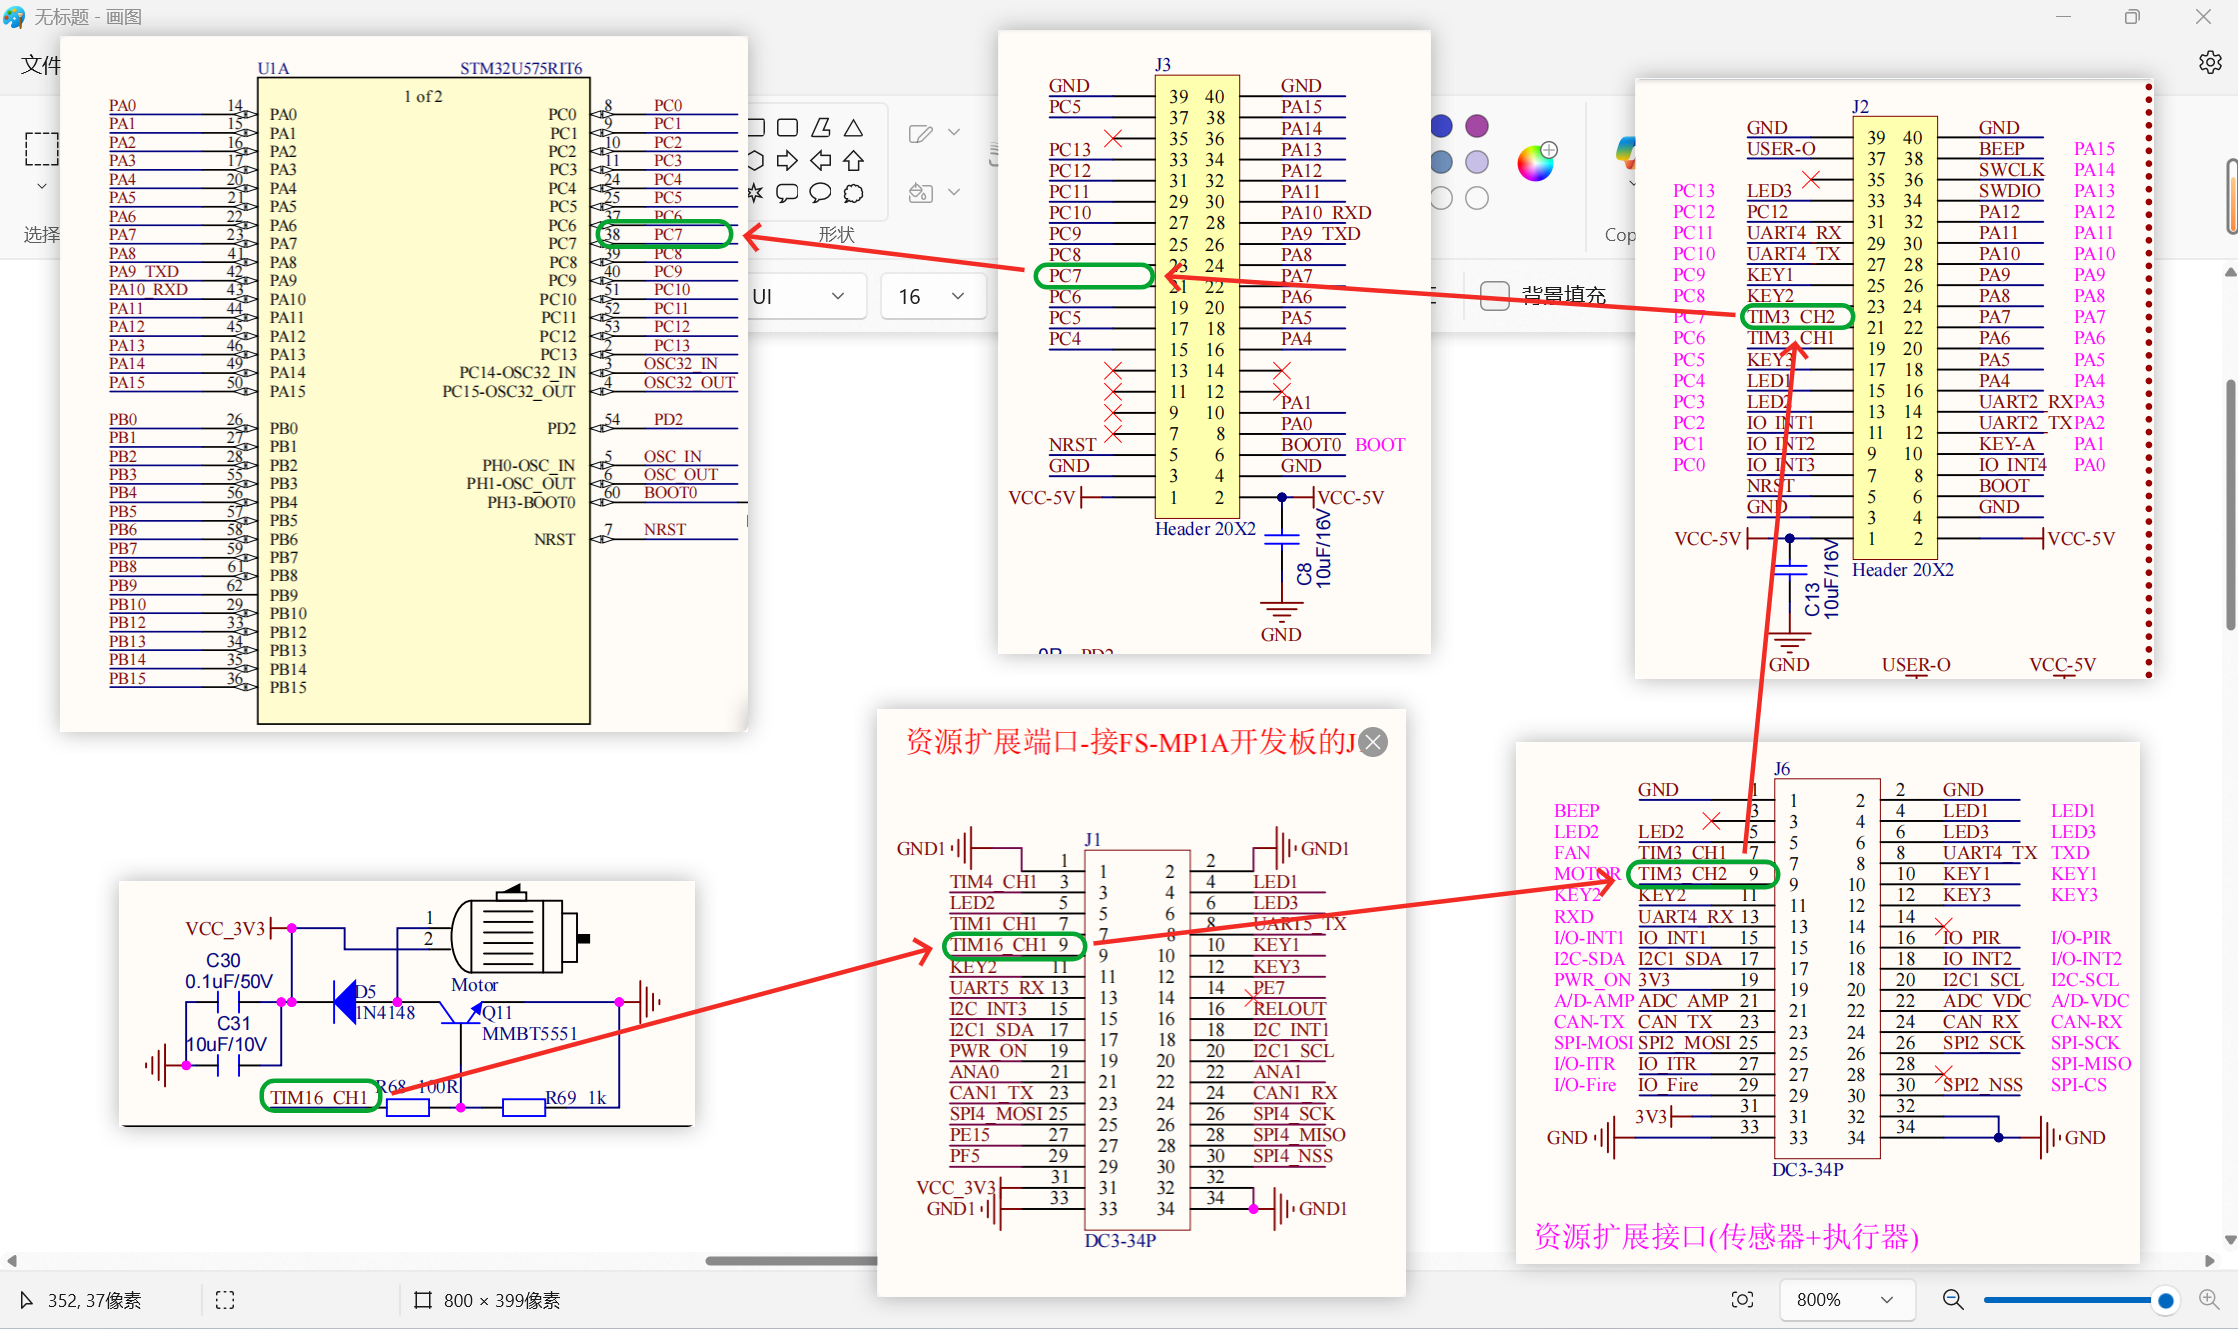Click the vertical scrollbar down arrow

tap(2230, 1240)
